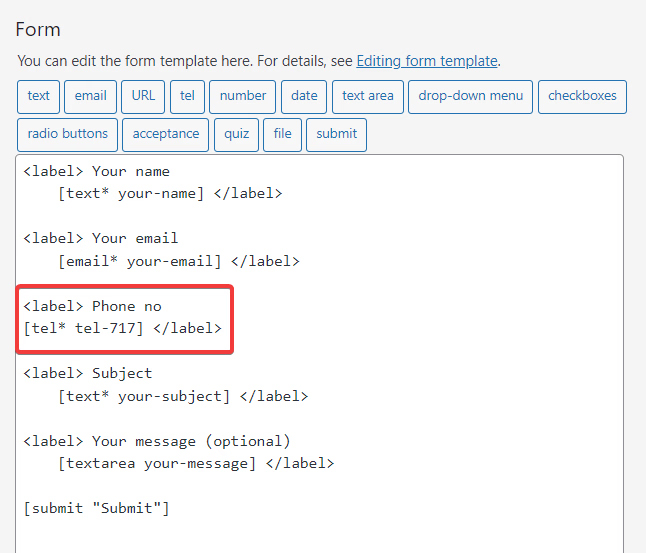Add a URL field tag
Viewport: 646px width, 553px height.
pos(143,96)
